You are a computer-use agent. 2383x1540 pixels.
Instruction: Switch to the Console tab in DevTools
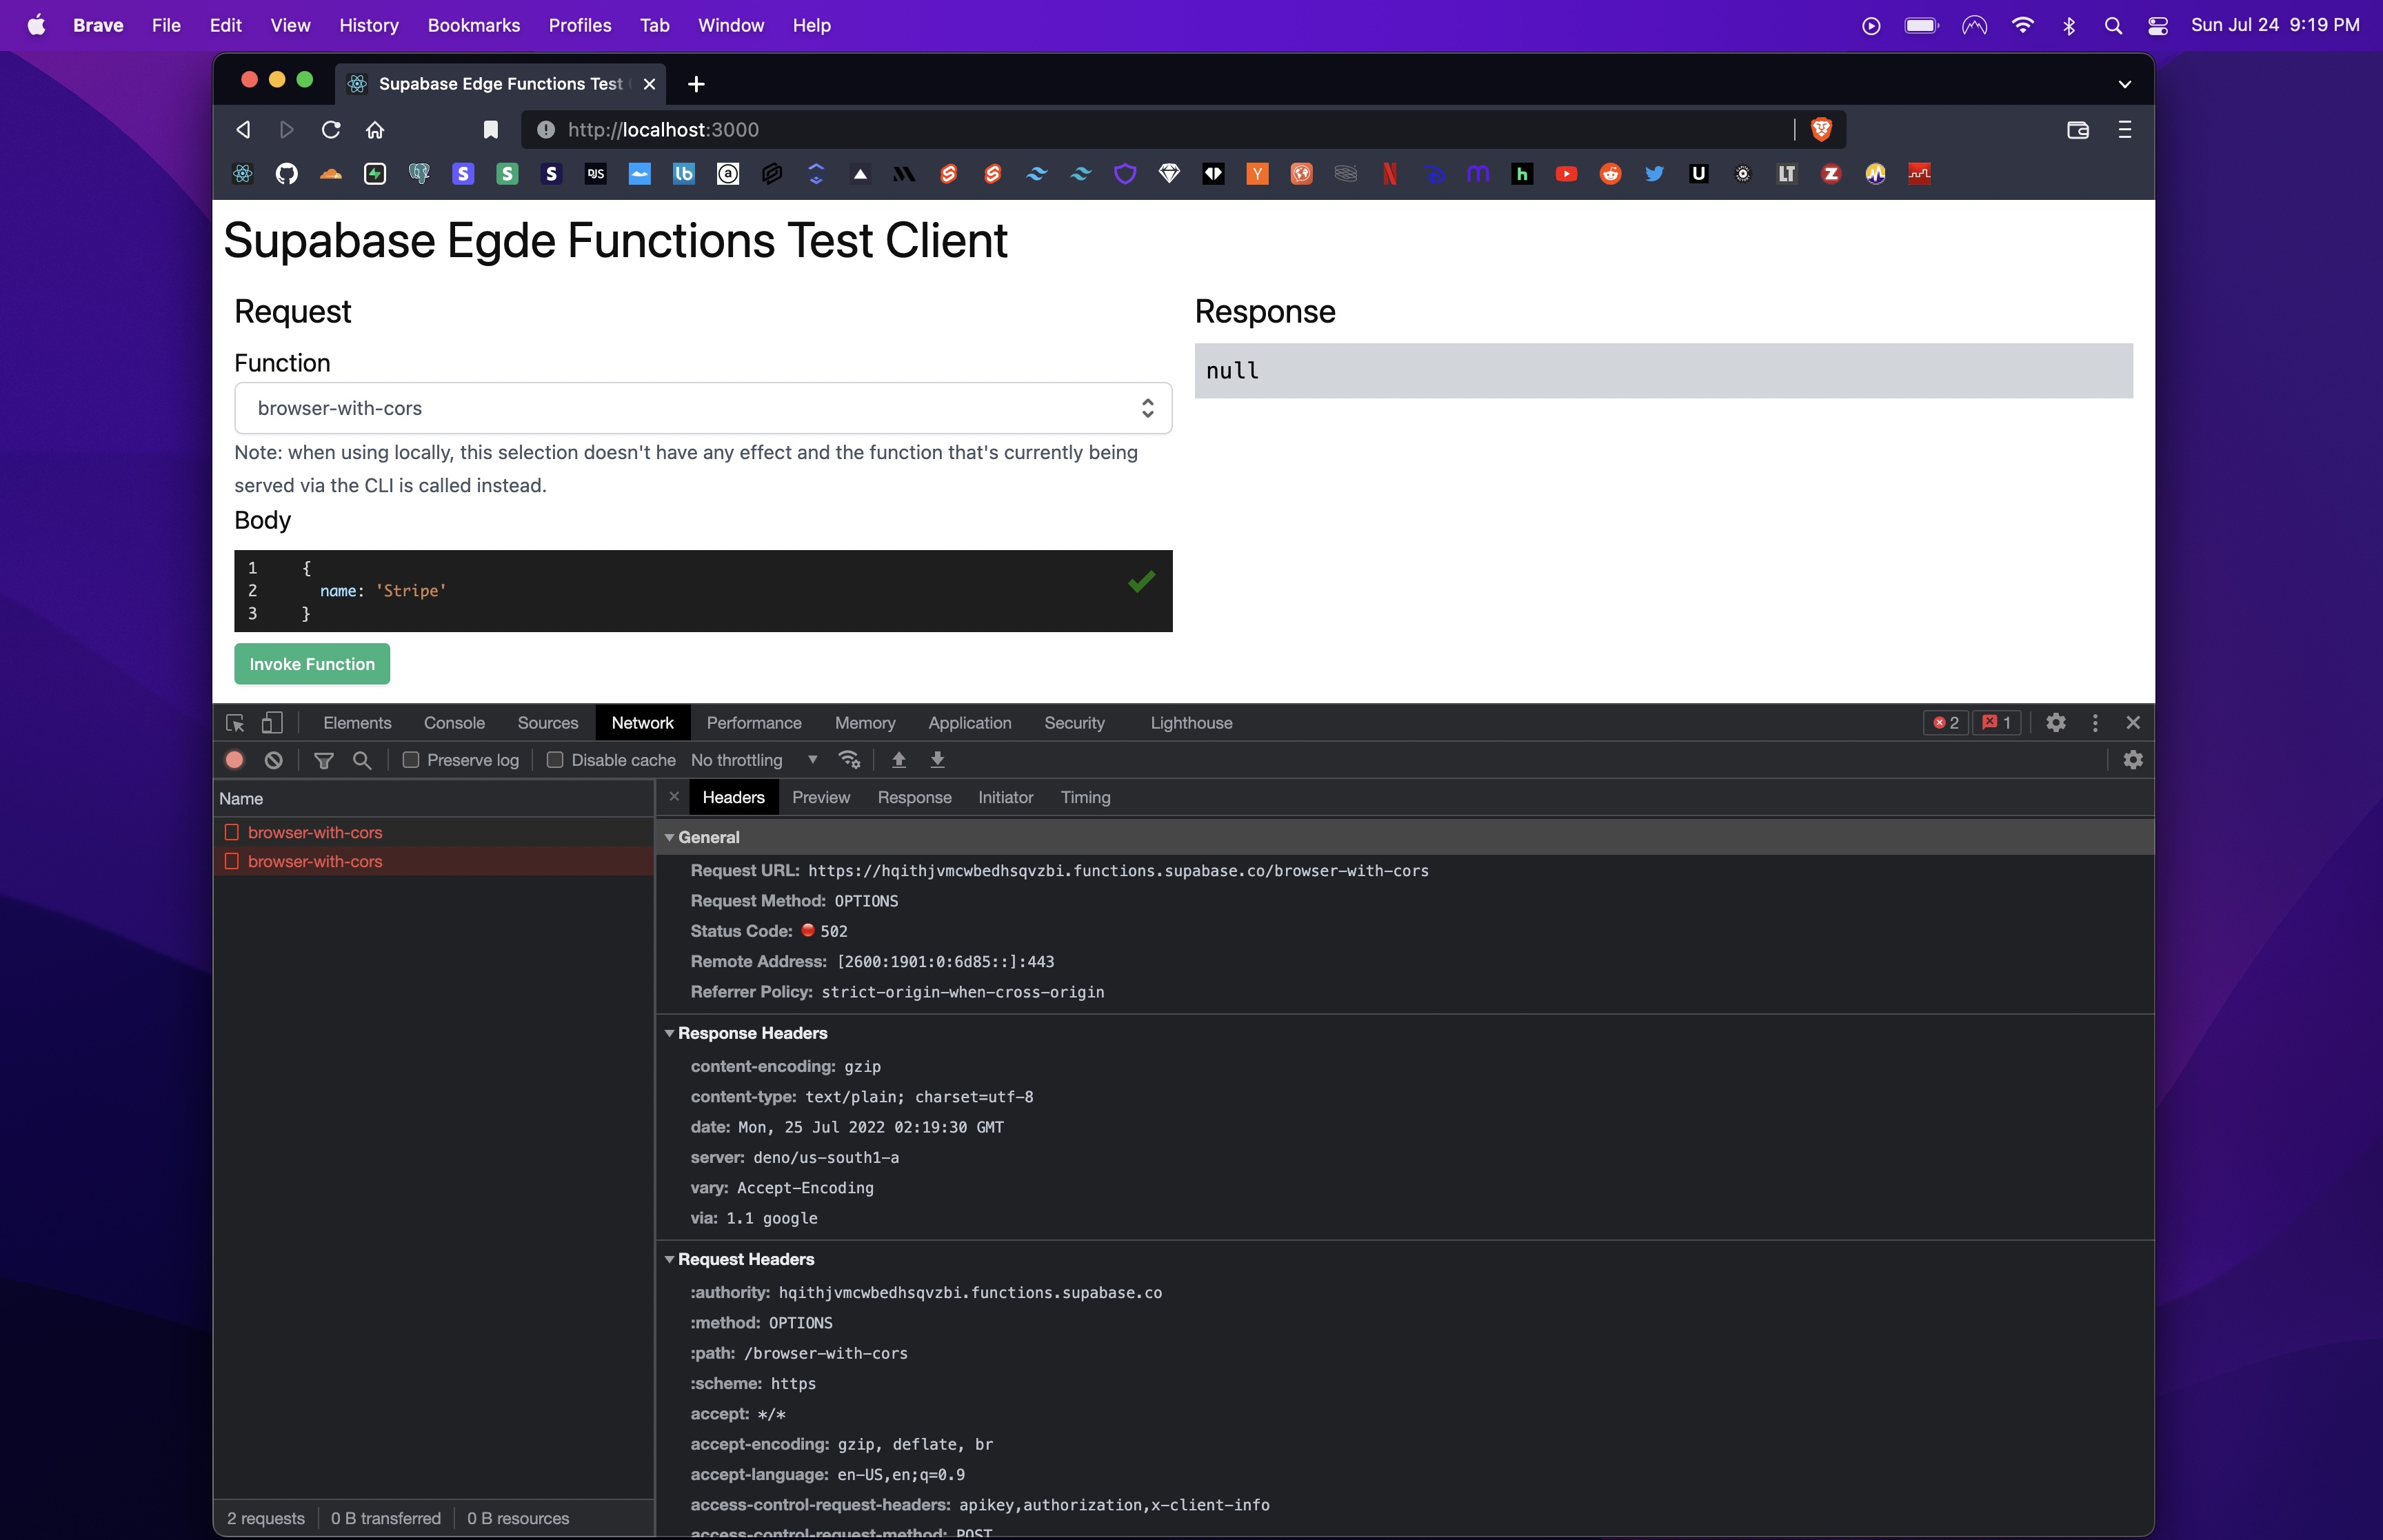coord(455,722)
